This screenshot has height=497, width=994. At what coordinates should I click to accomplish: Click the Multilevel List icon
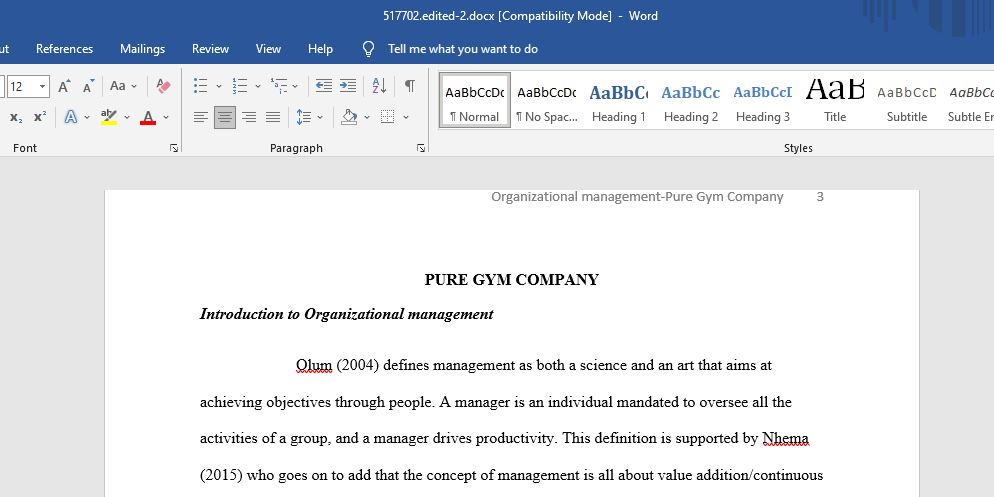(279, 86)
